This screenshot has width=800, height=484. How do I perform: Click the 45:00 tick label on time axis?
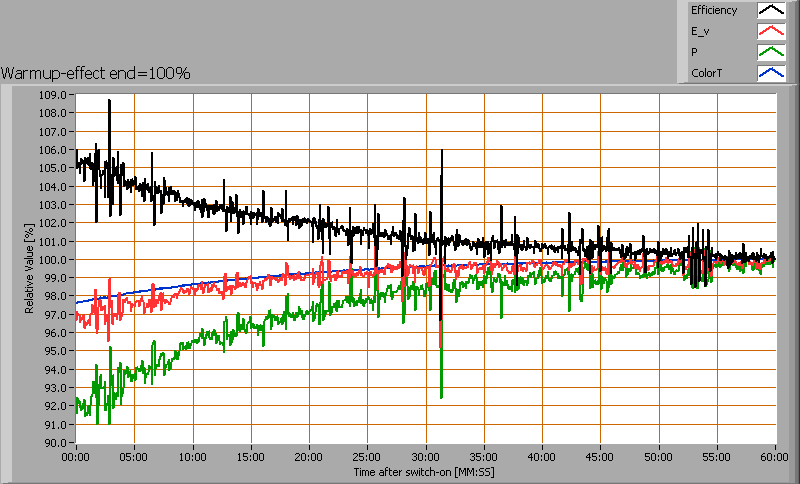click(600, 456)
